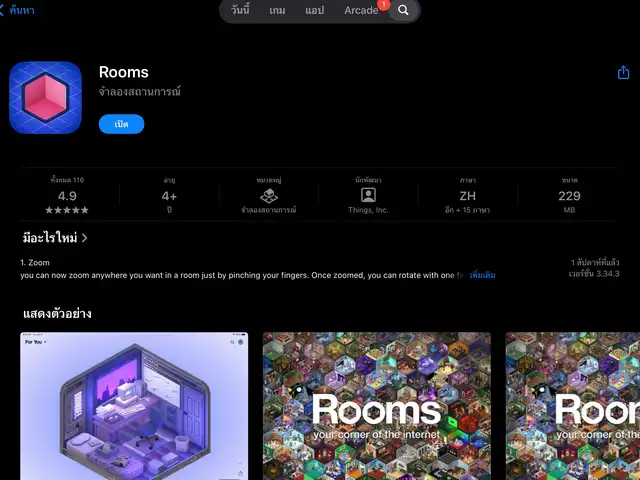Select the Arcade tab
Viewport: 640px width, 480px height.
point(361,10)
